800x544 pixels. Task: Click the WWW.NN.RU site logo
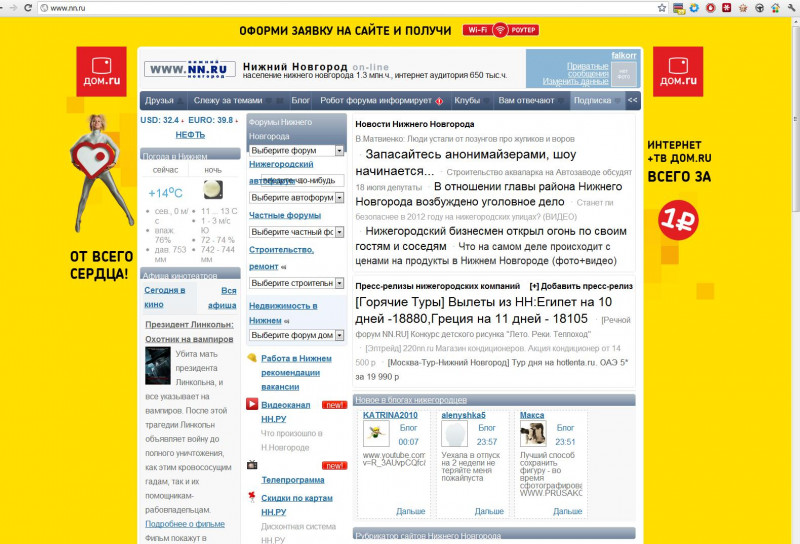click(x=189, y=69)
